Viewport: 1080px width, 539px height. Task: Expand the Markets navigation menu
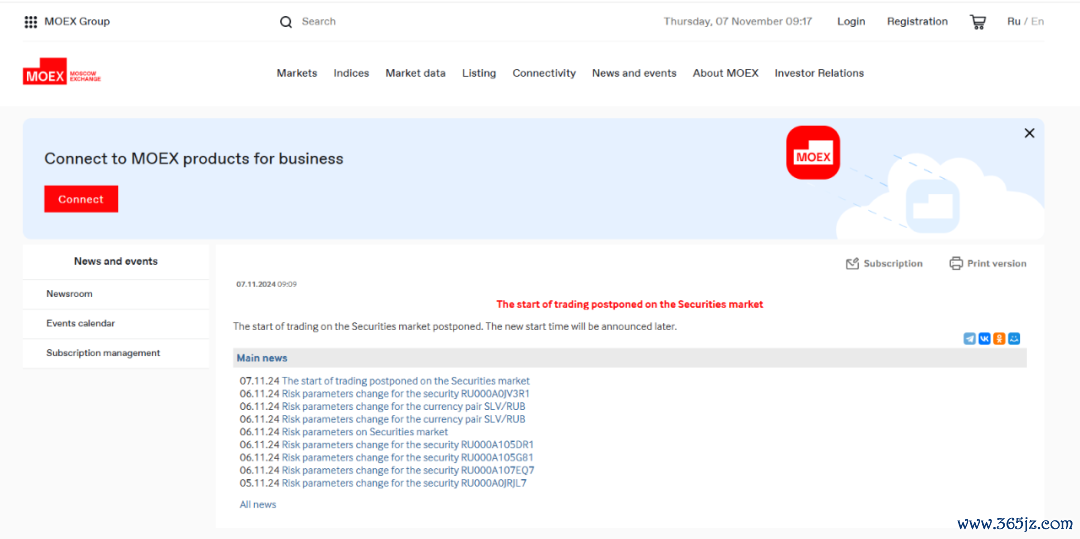[x=297, y=73]
